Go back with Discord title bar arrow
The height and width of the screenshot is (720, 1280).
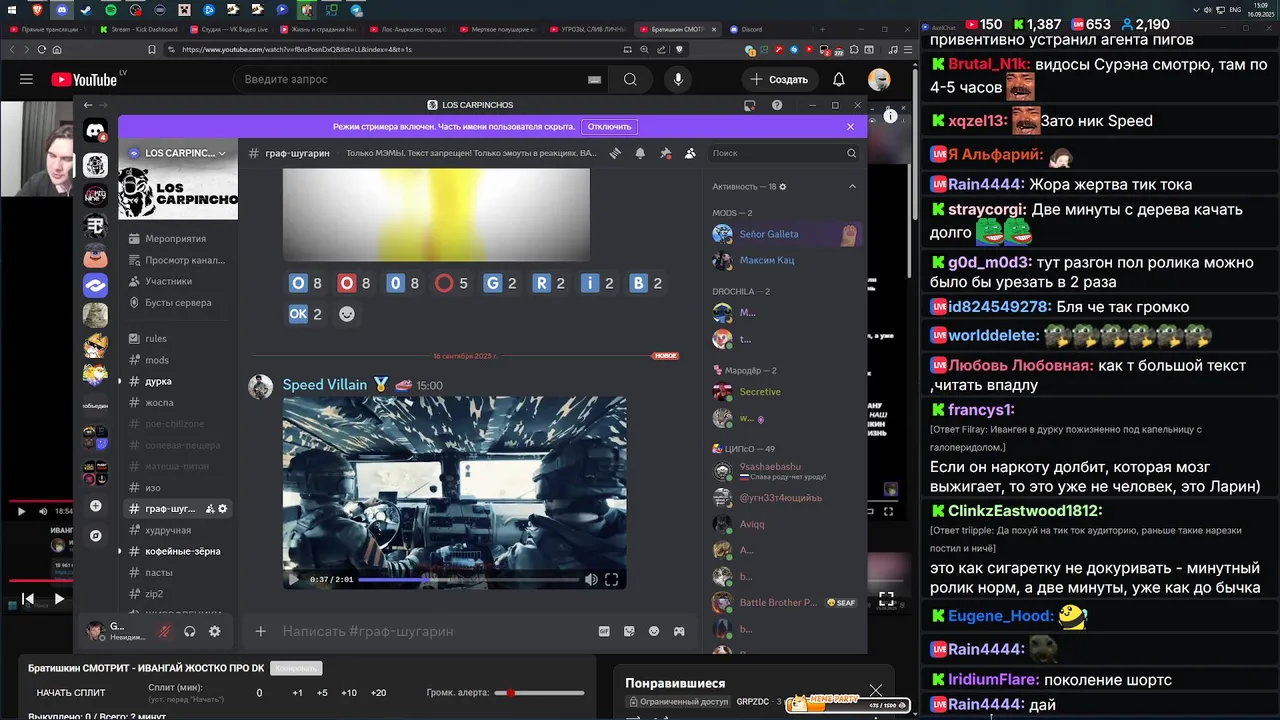click(88, 105)
